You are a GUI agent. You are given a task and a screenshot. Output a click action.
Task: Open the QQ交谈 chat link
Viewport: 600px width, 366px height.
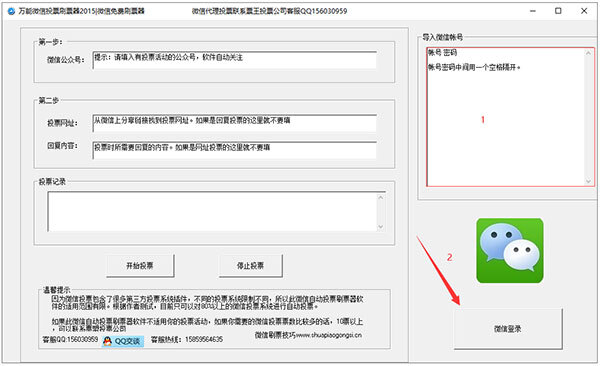(123, 341)
